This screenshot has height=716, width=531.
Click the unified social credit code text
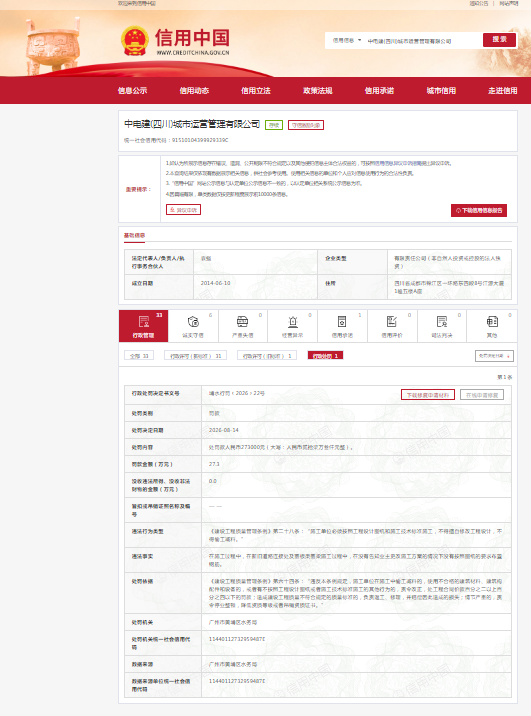(176, 140)
